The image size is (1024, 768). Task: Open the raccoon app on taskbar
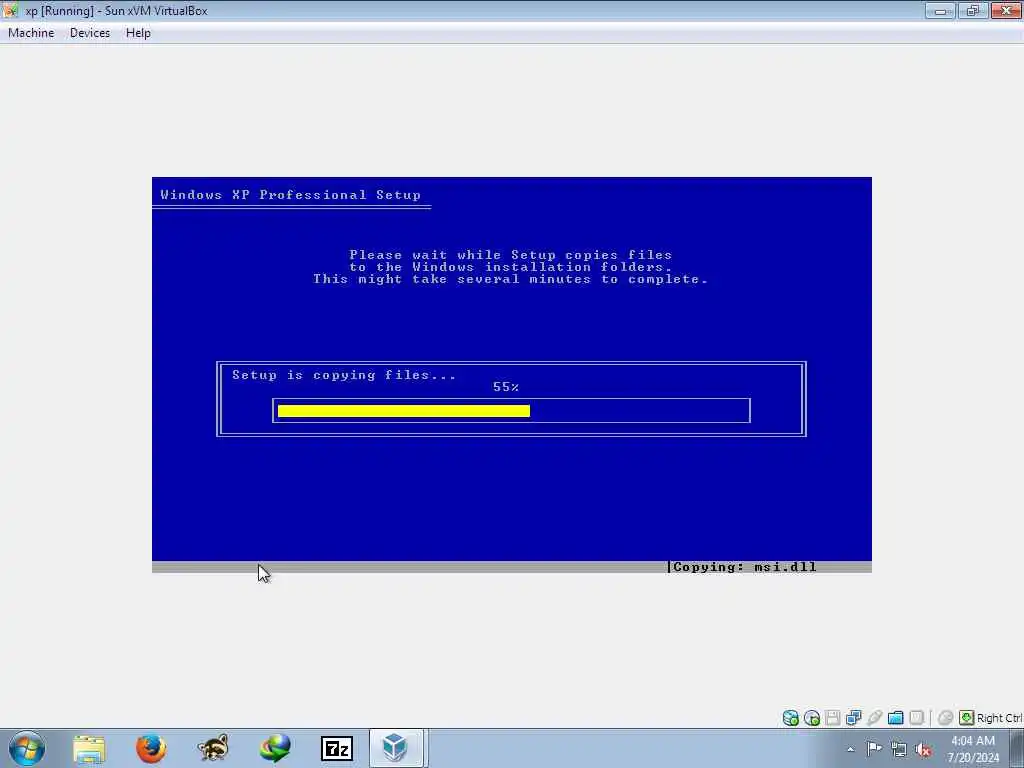[213, 748]
